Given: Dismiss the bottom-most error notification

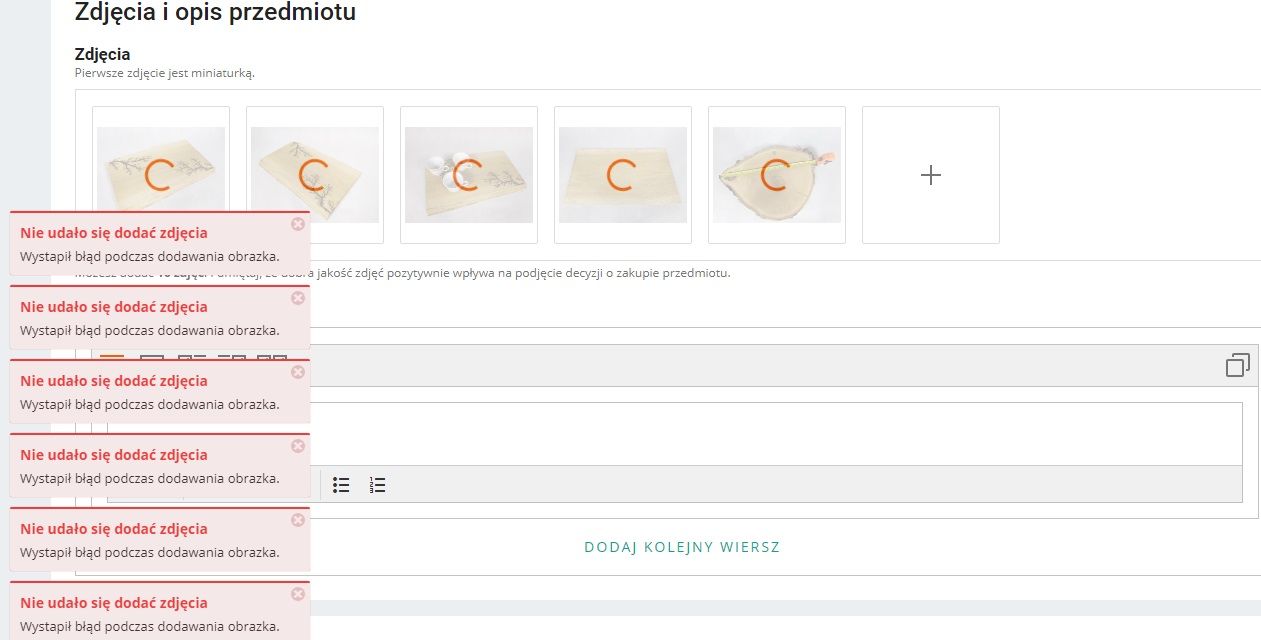Looking at the screenshot, I should tap(297, 594).
